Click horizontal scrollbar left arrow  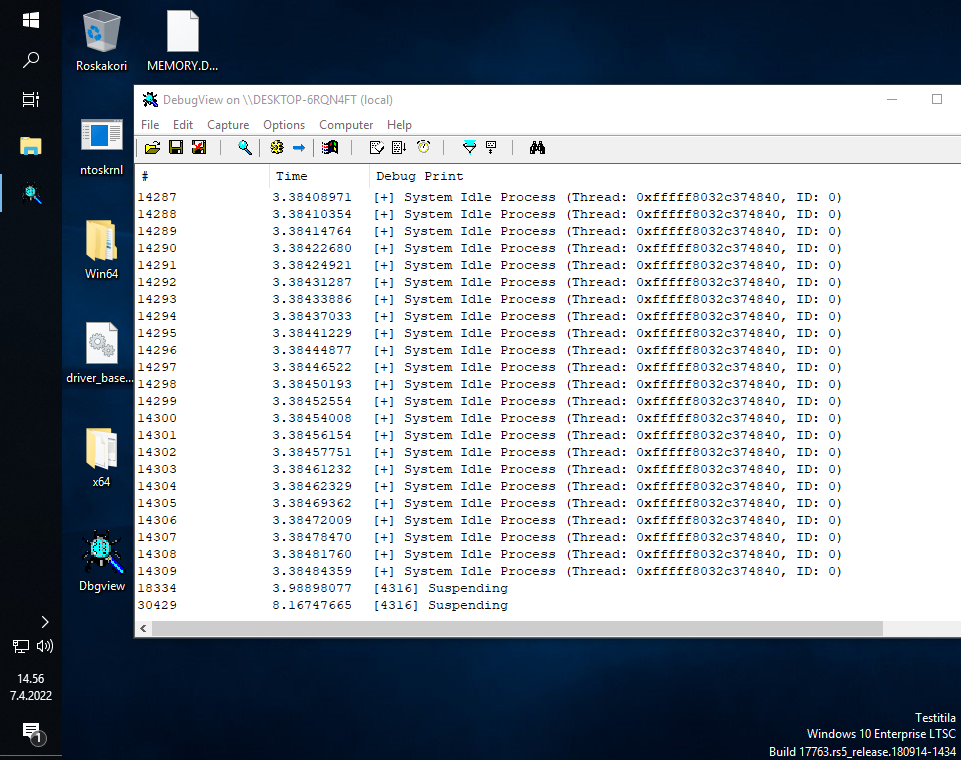(143, 628)
